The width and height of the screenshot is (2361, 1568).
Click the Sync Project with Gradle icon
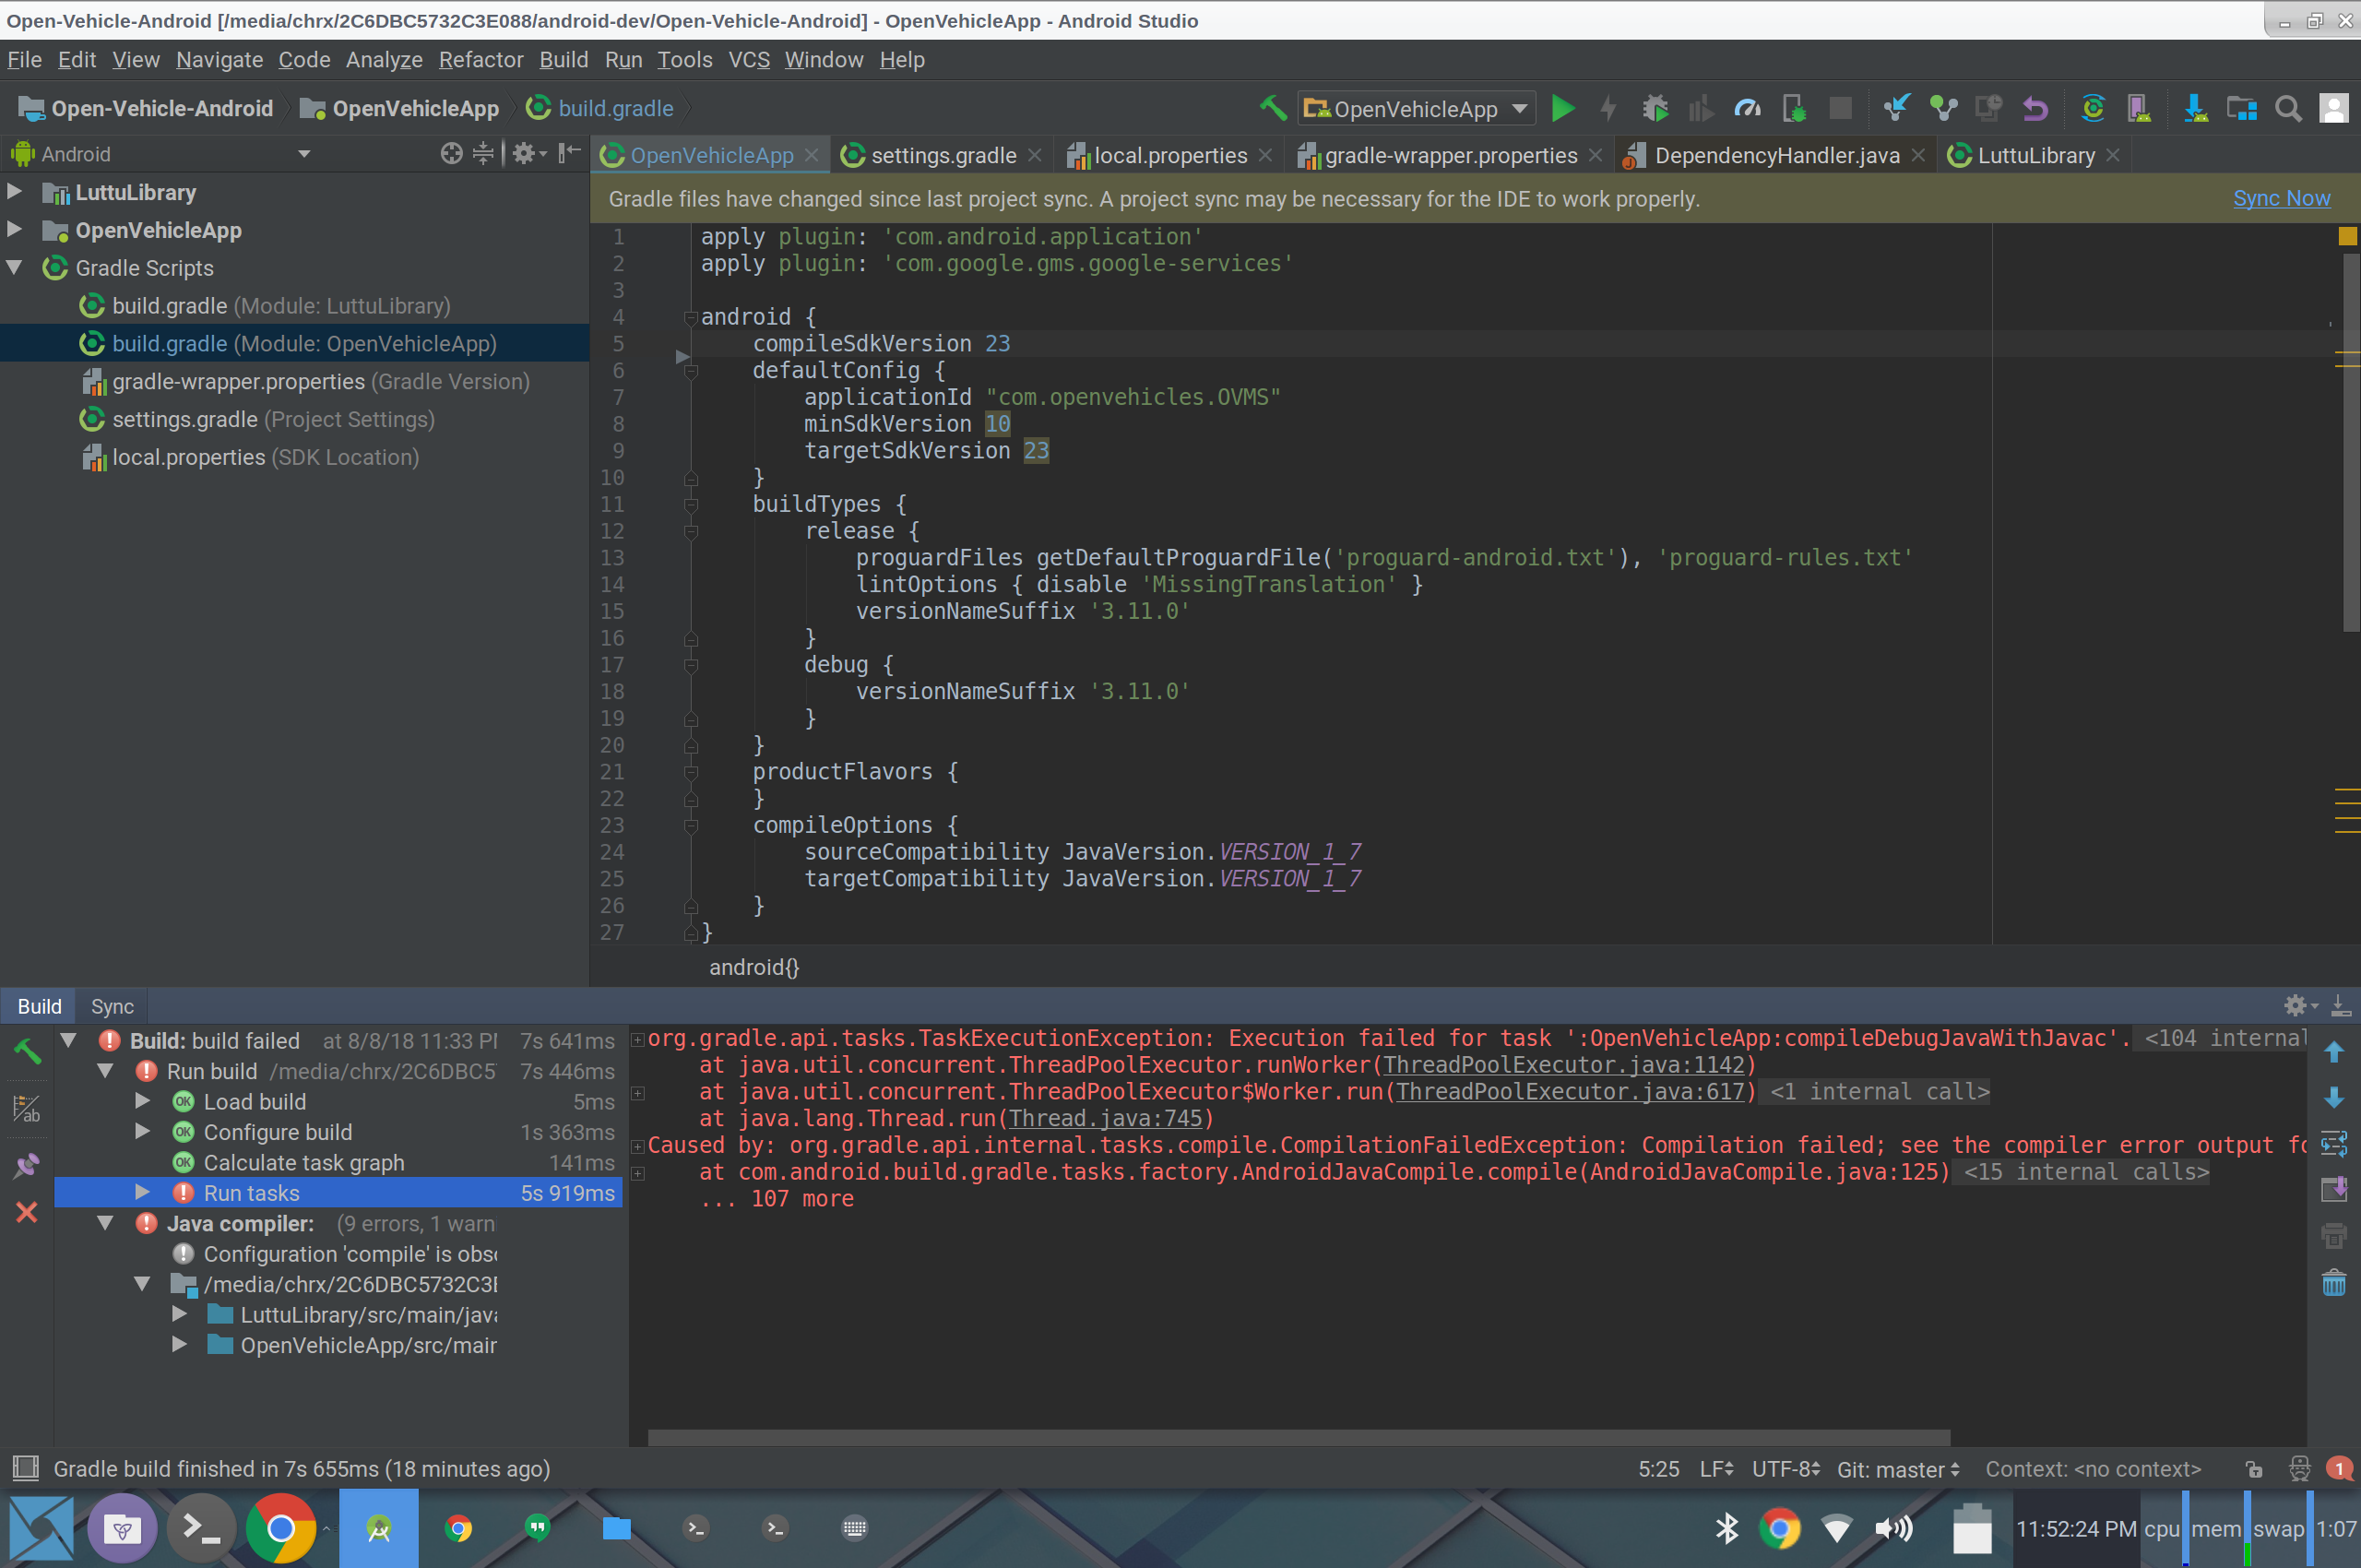click(2093, 108)
